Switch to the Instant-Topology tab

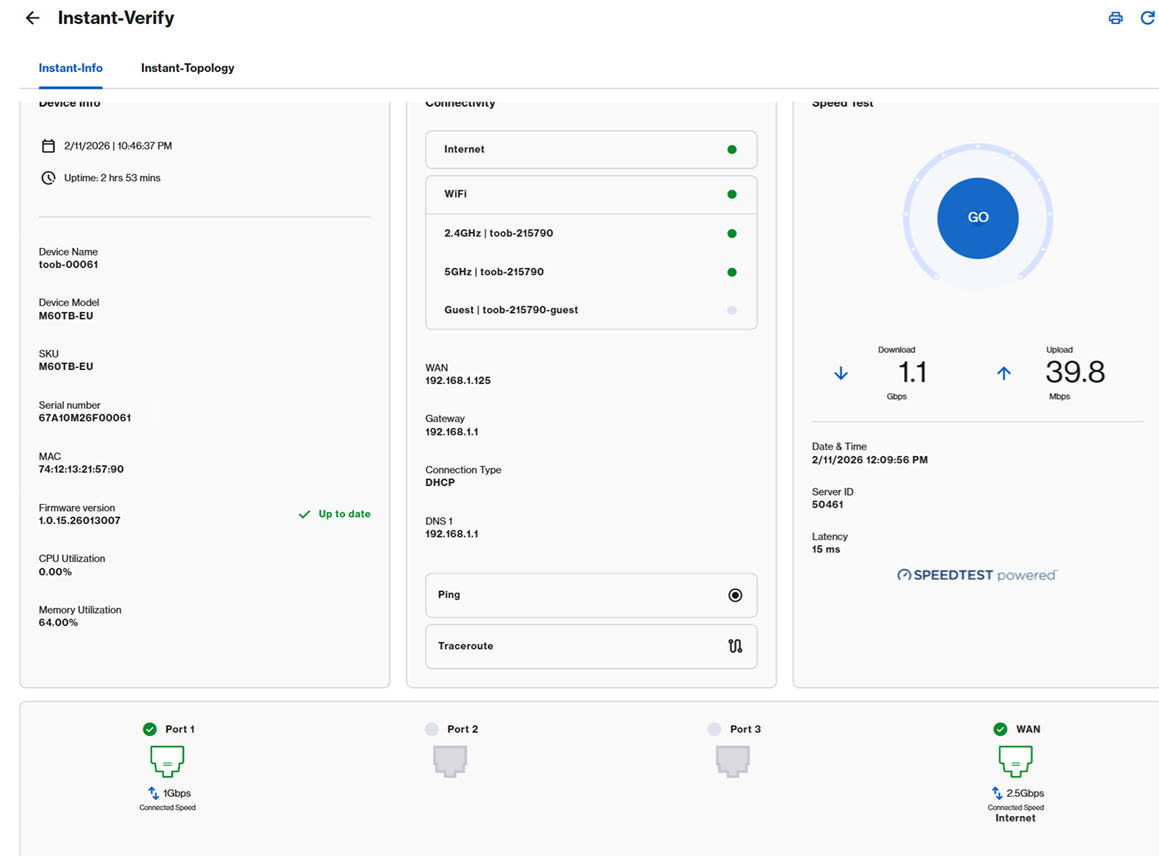pyautogui.click(x=187, y=67)
